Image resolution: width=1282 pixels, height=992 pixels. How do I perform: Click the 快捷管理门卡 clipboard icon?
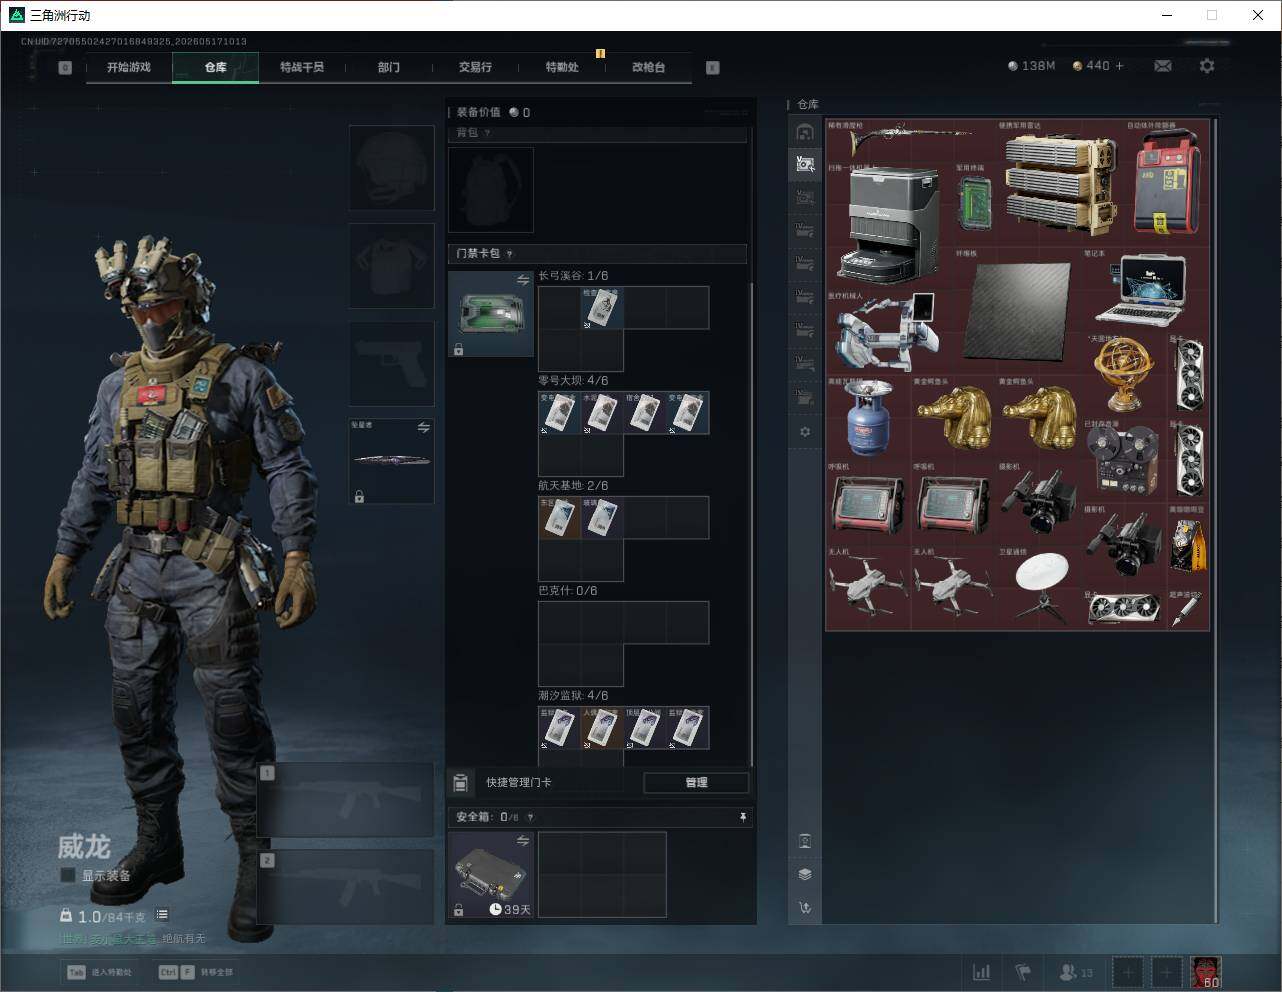point(460,782)
